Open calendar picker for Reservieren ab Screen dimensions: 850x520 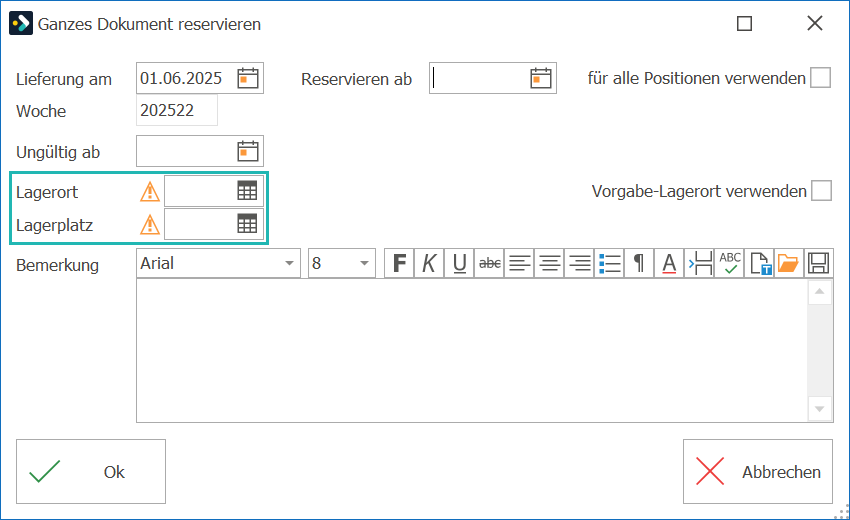click(540, 78)
